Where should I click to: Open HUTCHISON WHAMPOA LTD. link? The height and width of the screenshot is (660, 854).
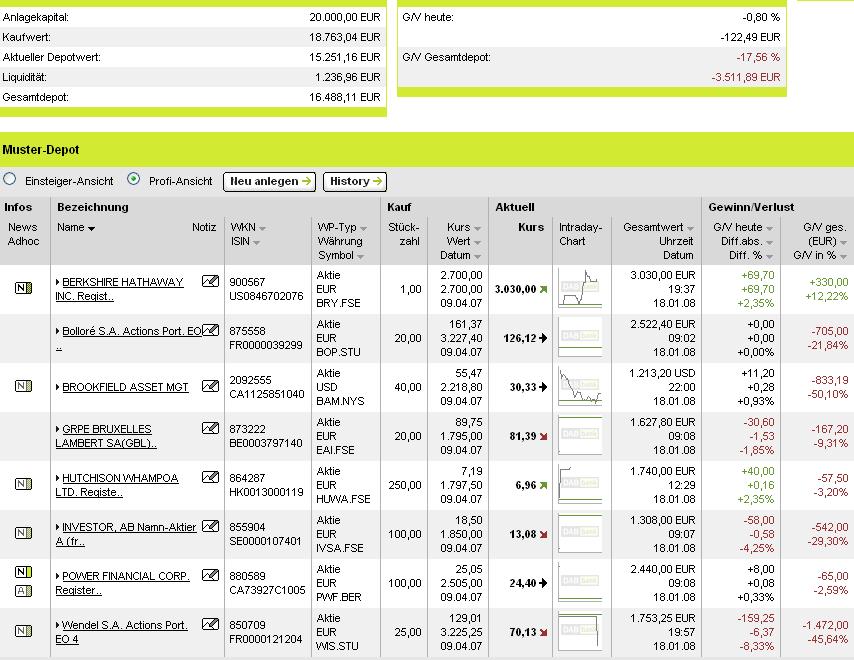point(117,485)
